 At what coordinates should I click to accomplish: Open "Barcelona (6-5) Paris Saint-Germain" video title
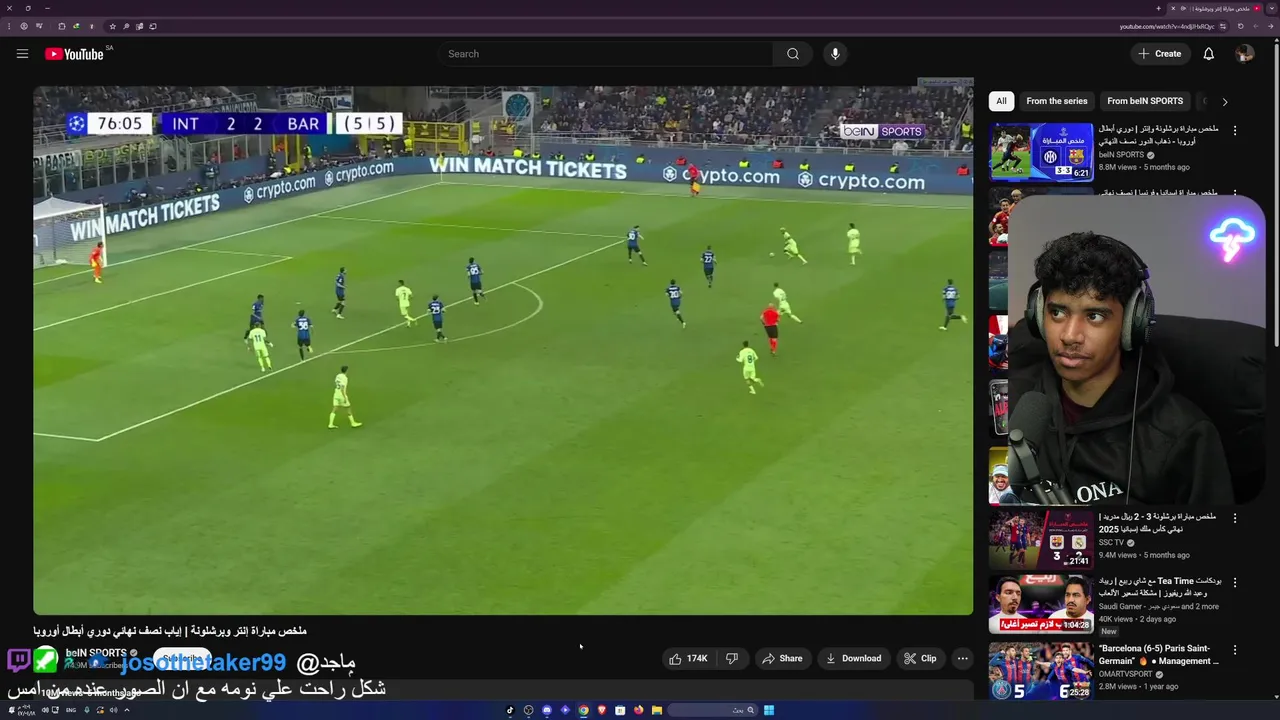[1158, 655]
